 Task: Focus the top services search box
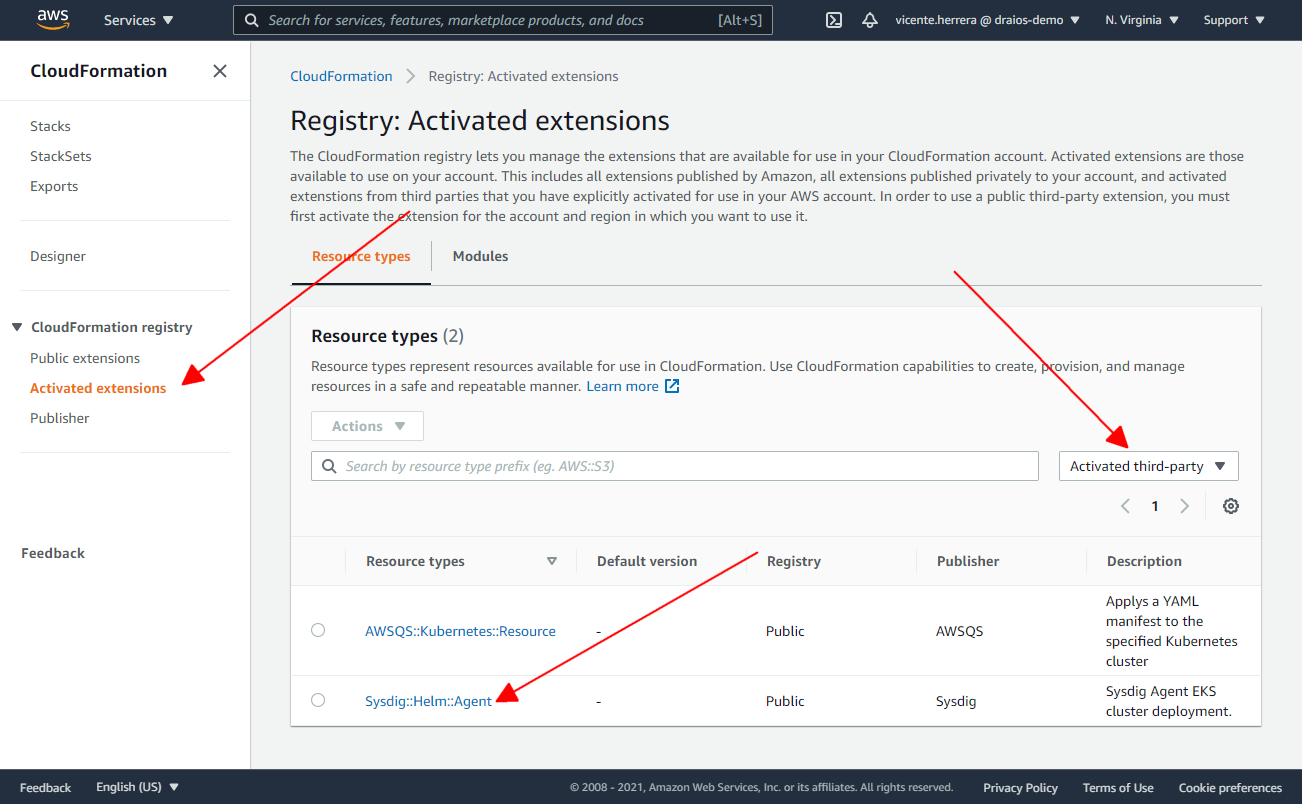point(503,20)
